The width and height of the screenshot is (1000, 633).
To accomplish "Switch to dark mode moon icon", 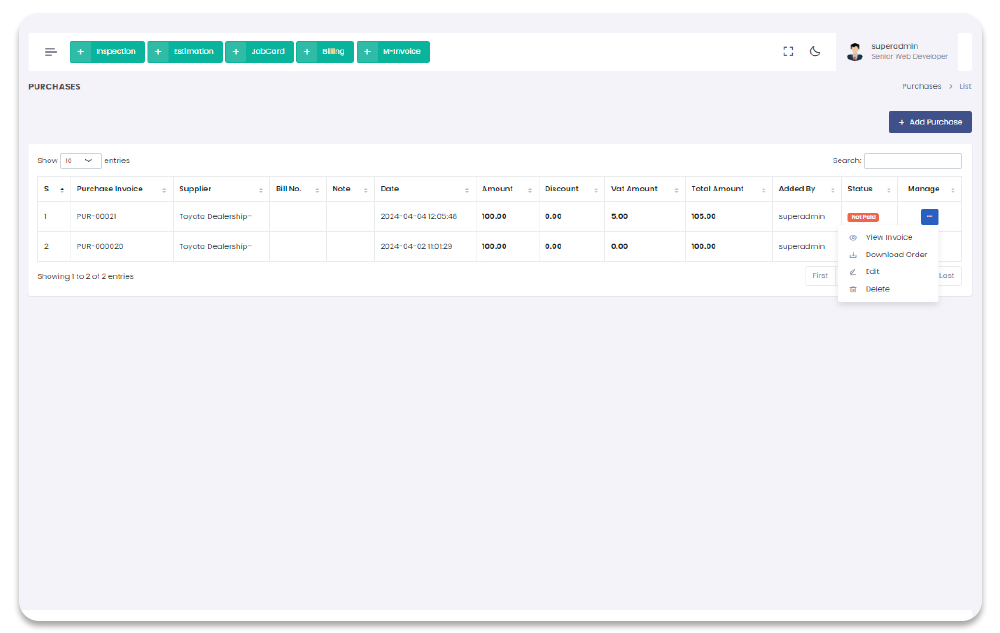I will point(815,52).
